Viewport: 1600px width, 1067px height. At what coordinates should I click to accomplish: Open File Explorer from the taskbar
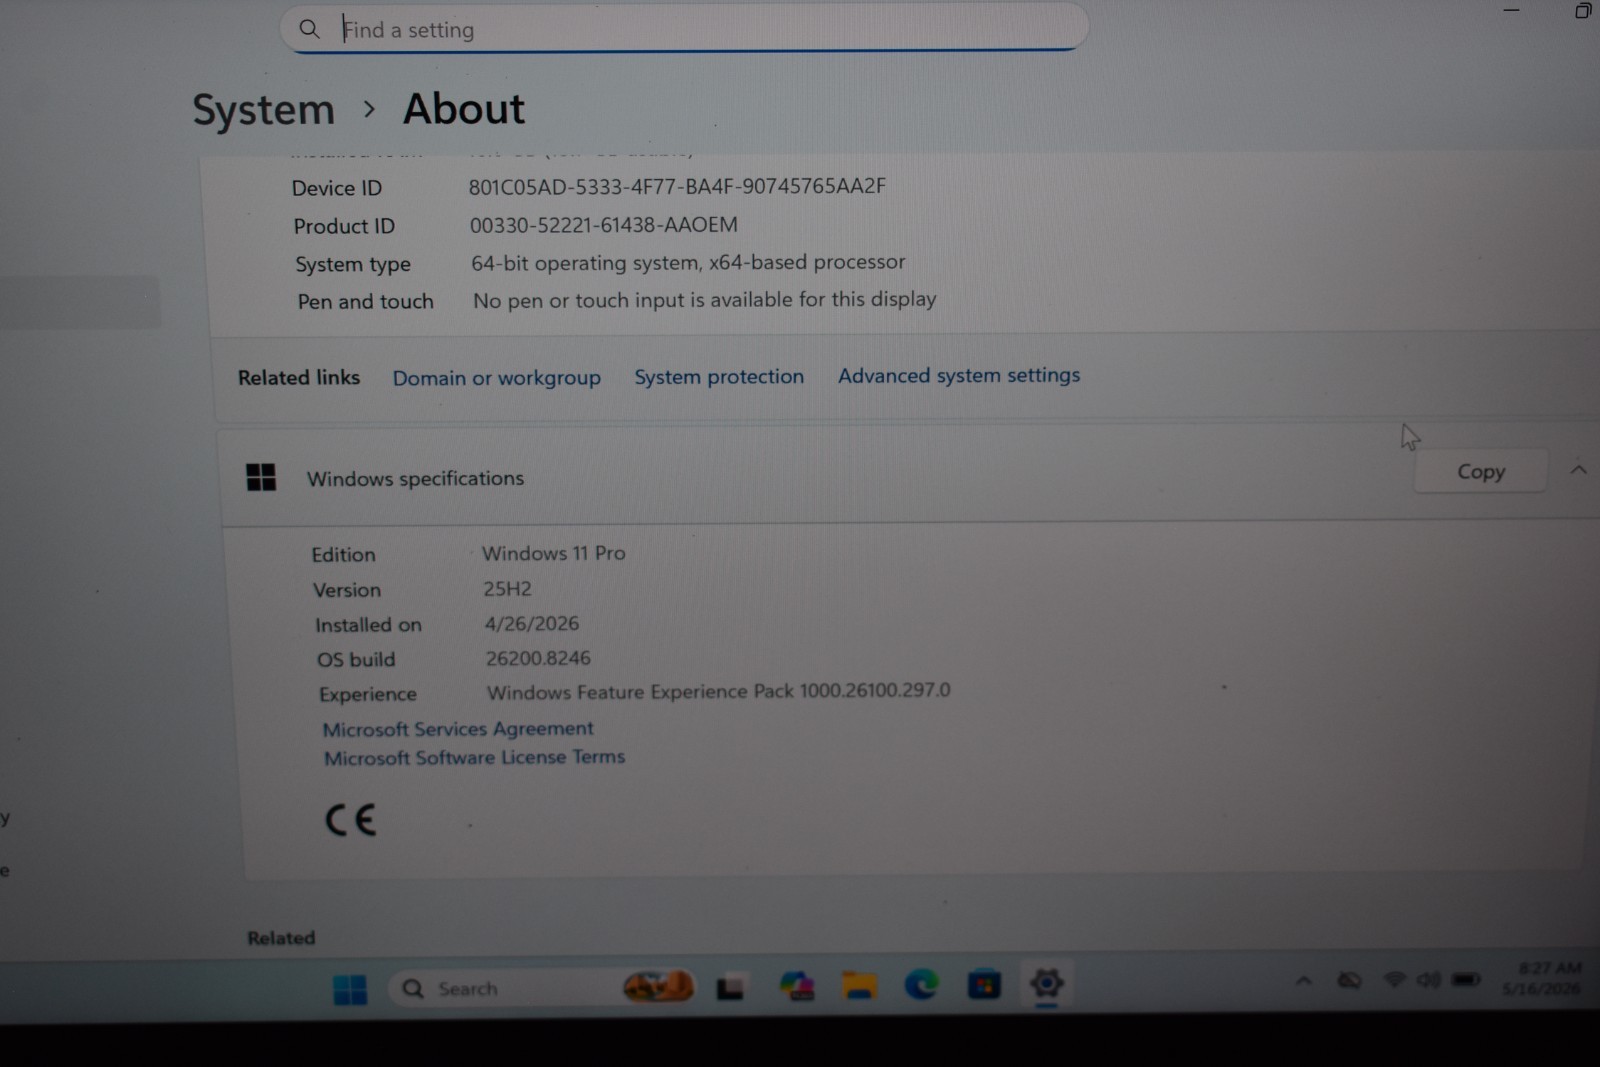tap(859, 987)
